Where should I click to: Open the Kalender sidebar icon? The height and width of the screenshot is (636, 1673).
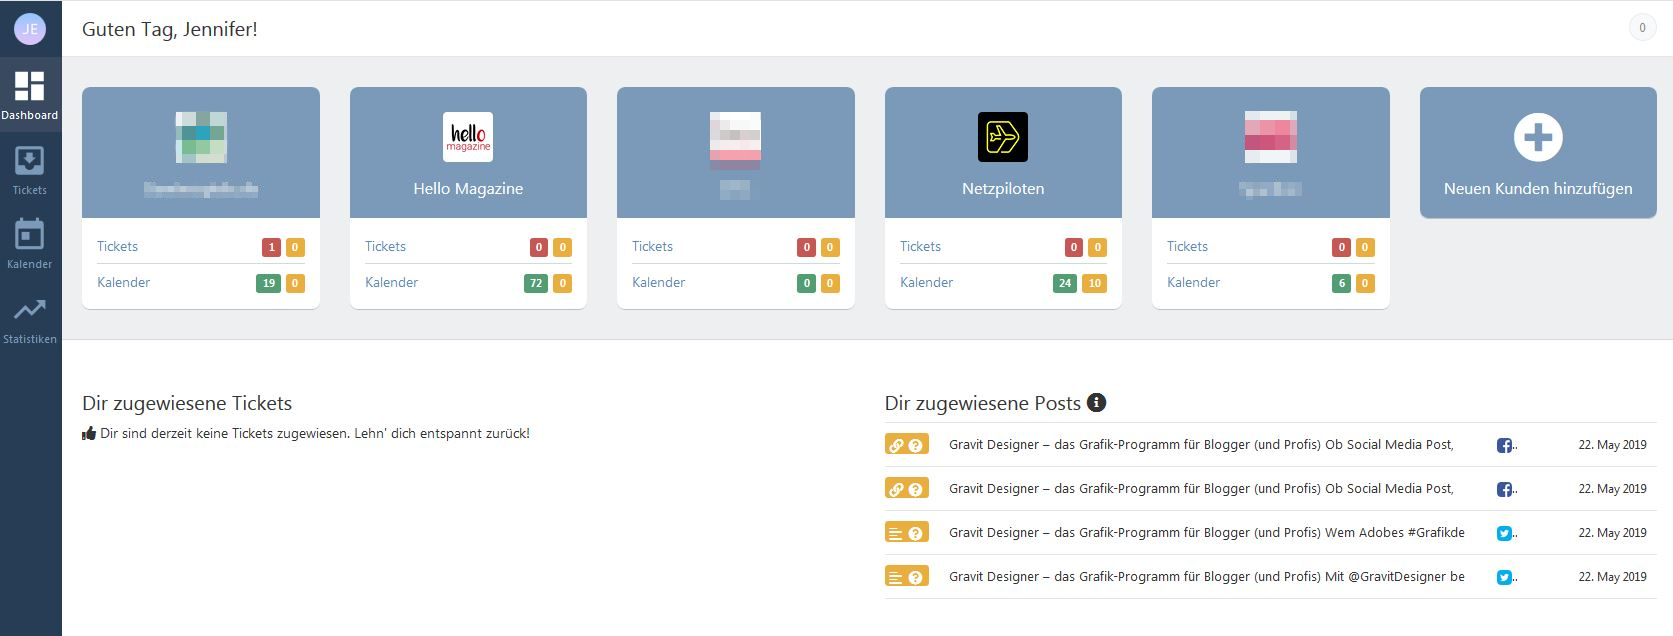[29, 244]
